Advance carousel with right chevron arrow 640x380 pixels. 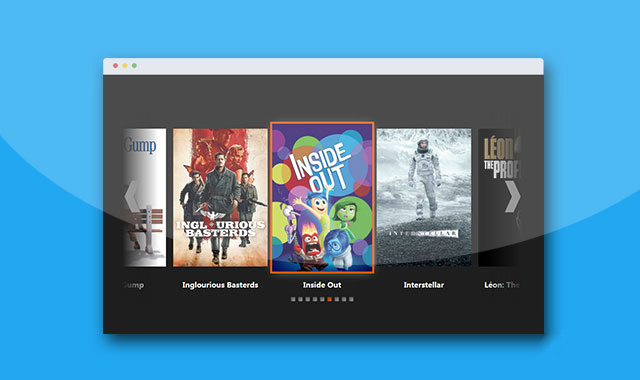pyautogui.click(x=513, y=197)
